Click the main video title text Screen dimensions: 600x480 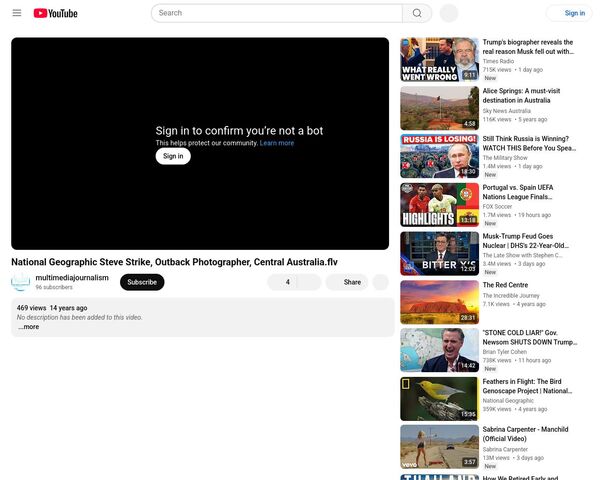[x=174, y=262]
